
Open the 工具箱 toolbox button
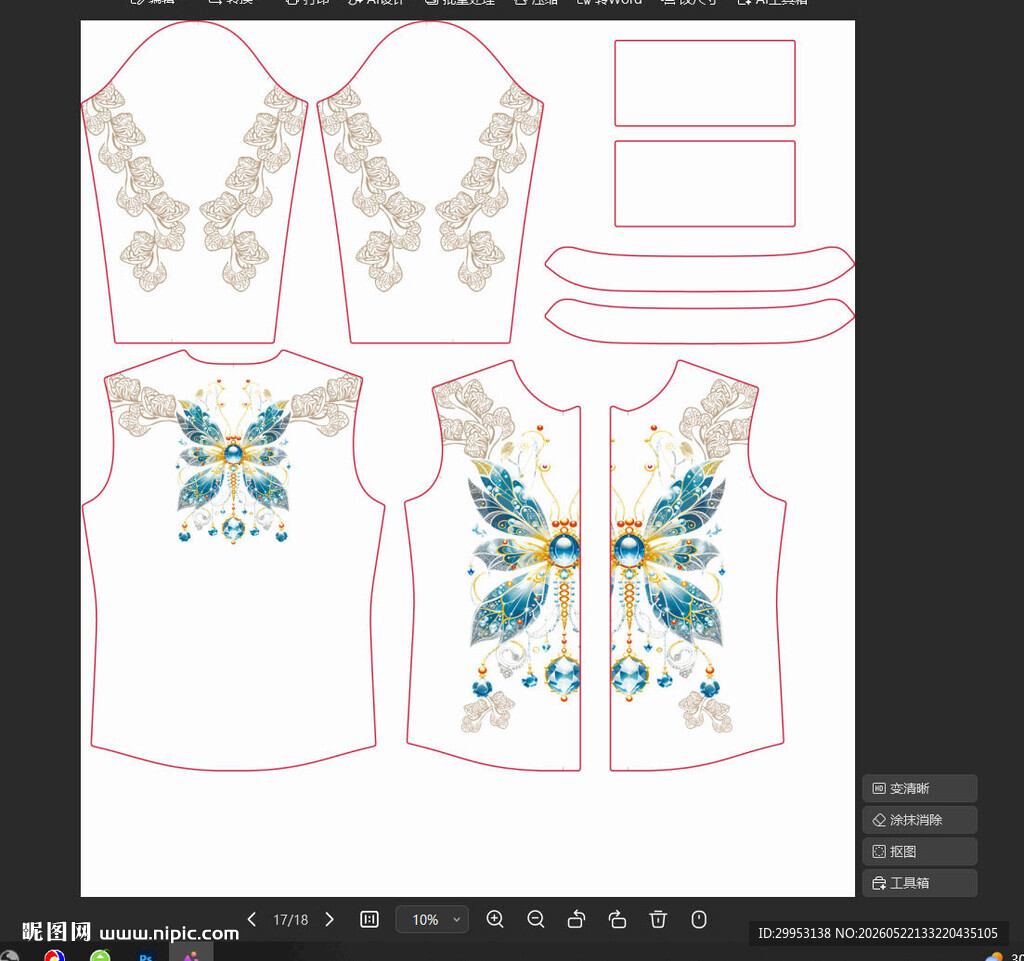pos(920,883)
